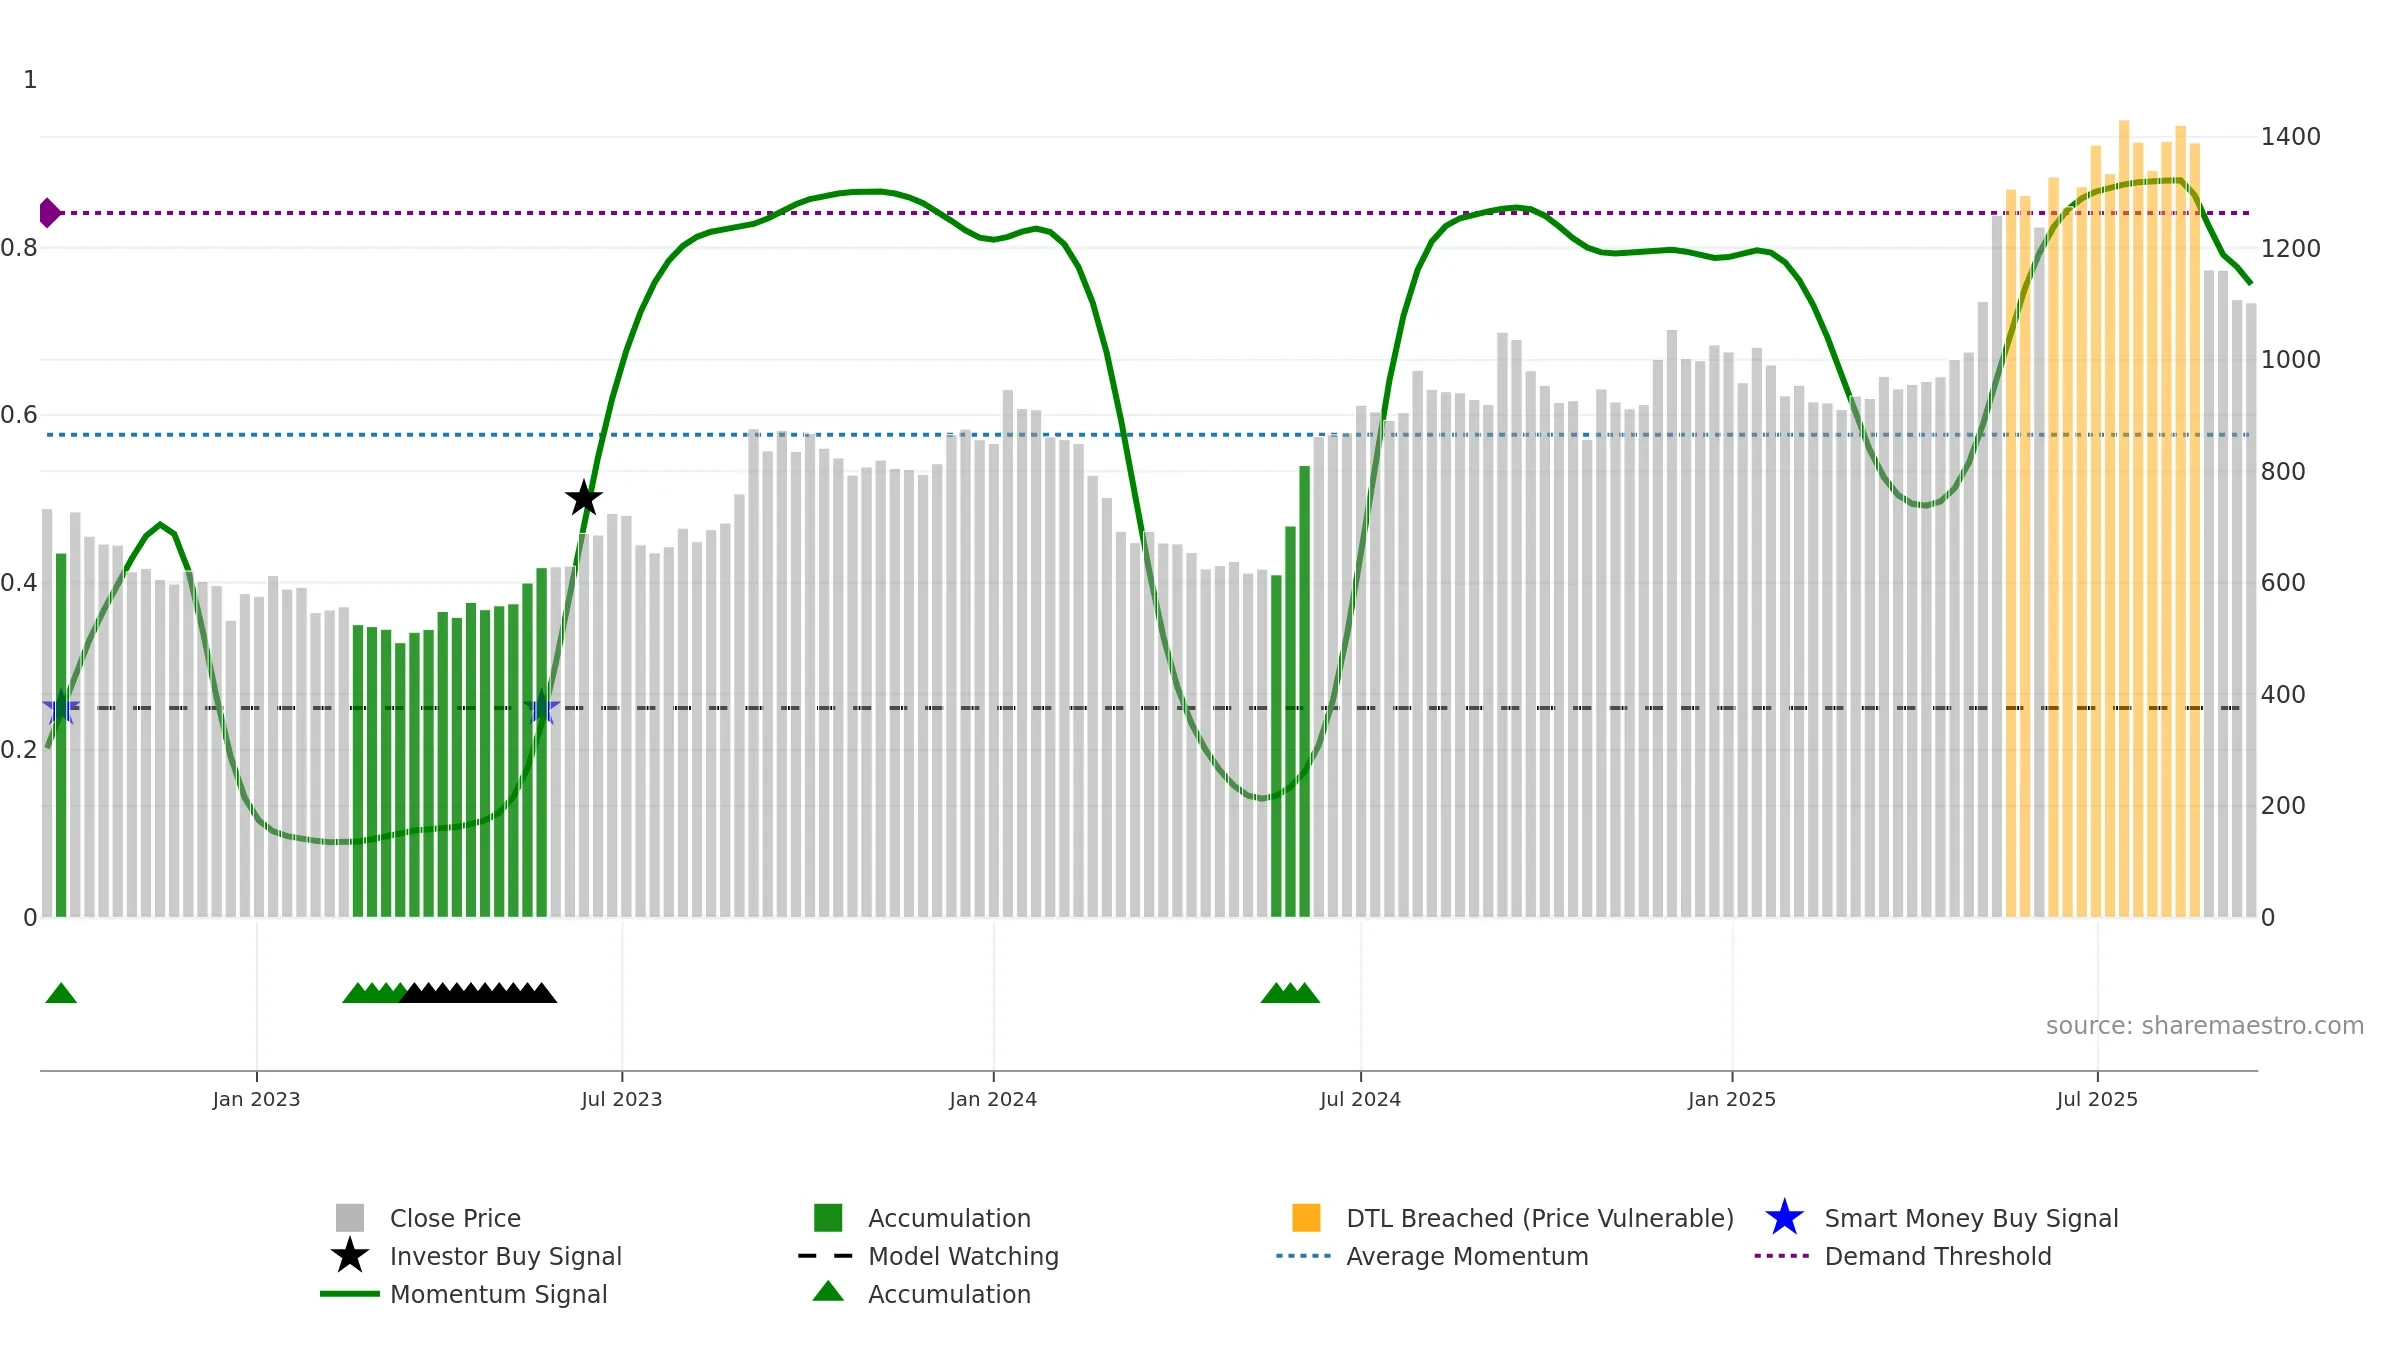Click the black star Investor Buy Signal legend icon
The width and height of the screenshot is (2400, 1350).
point(350,1256)
